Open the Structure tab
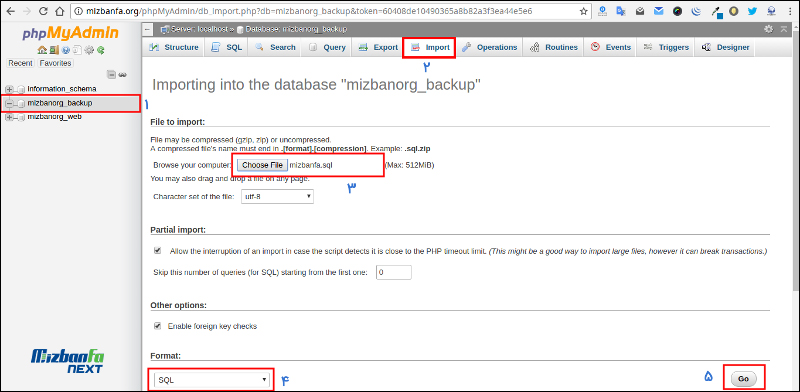The image size is (800, 392). 173,47
